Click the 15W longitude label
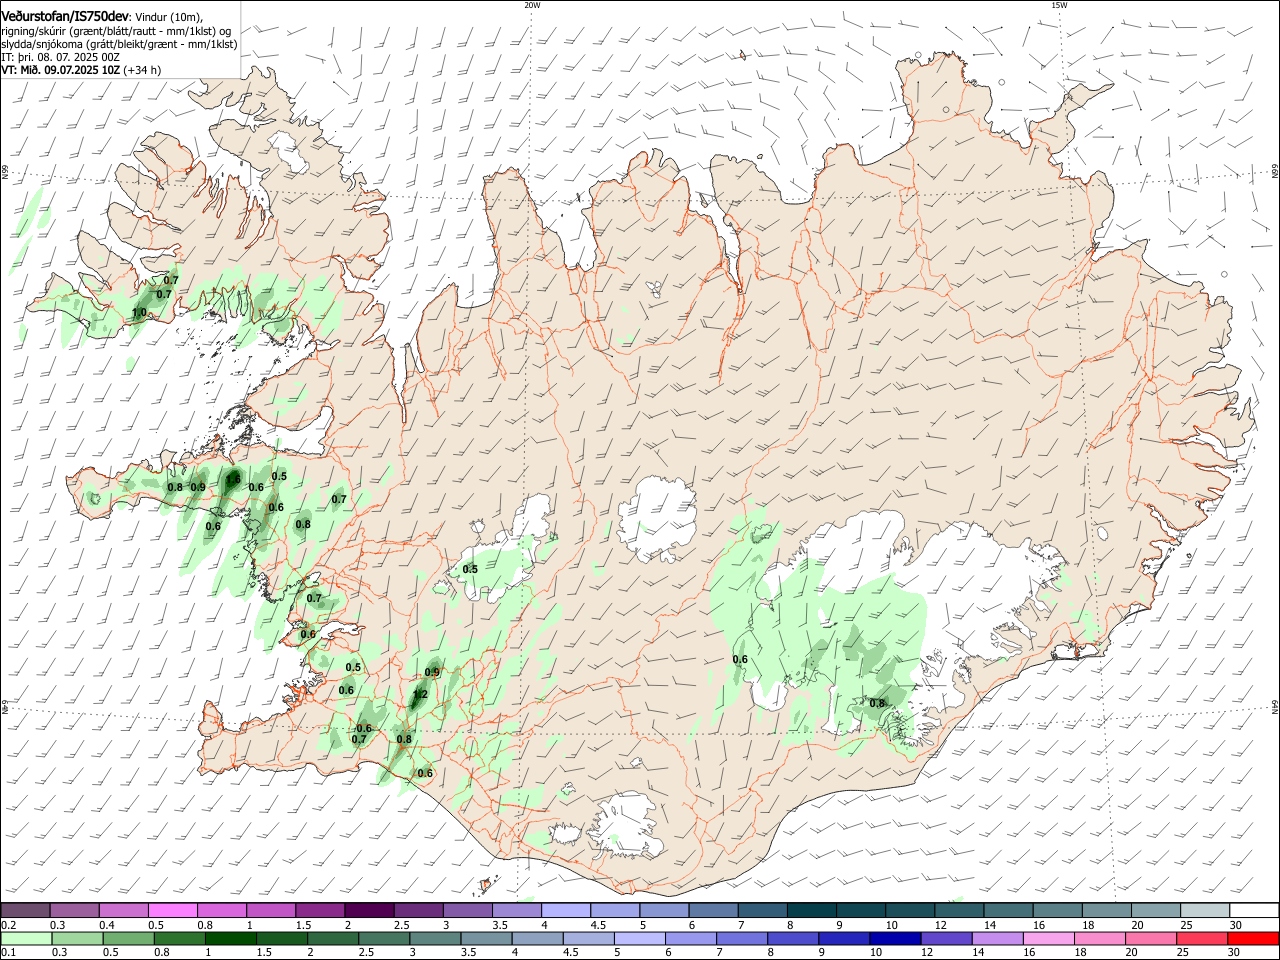Viewport: 1280px width, 960px height. pos(1059,5)
